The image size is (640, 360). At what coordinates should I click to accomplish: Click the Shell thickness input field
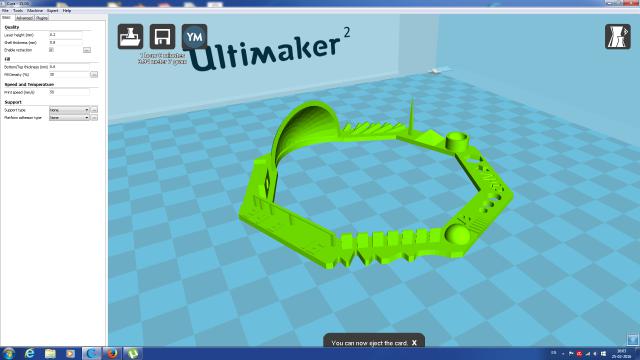point(65,42)
